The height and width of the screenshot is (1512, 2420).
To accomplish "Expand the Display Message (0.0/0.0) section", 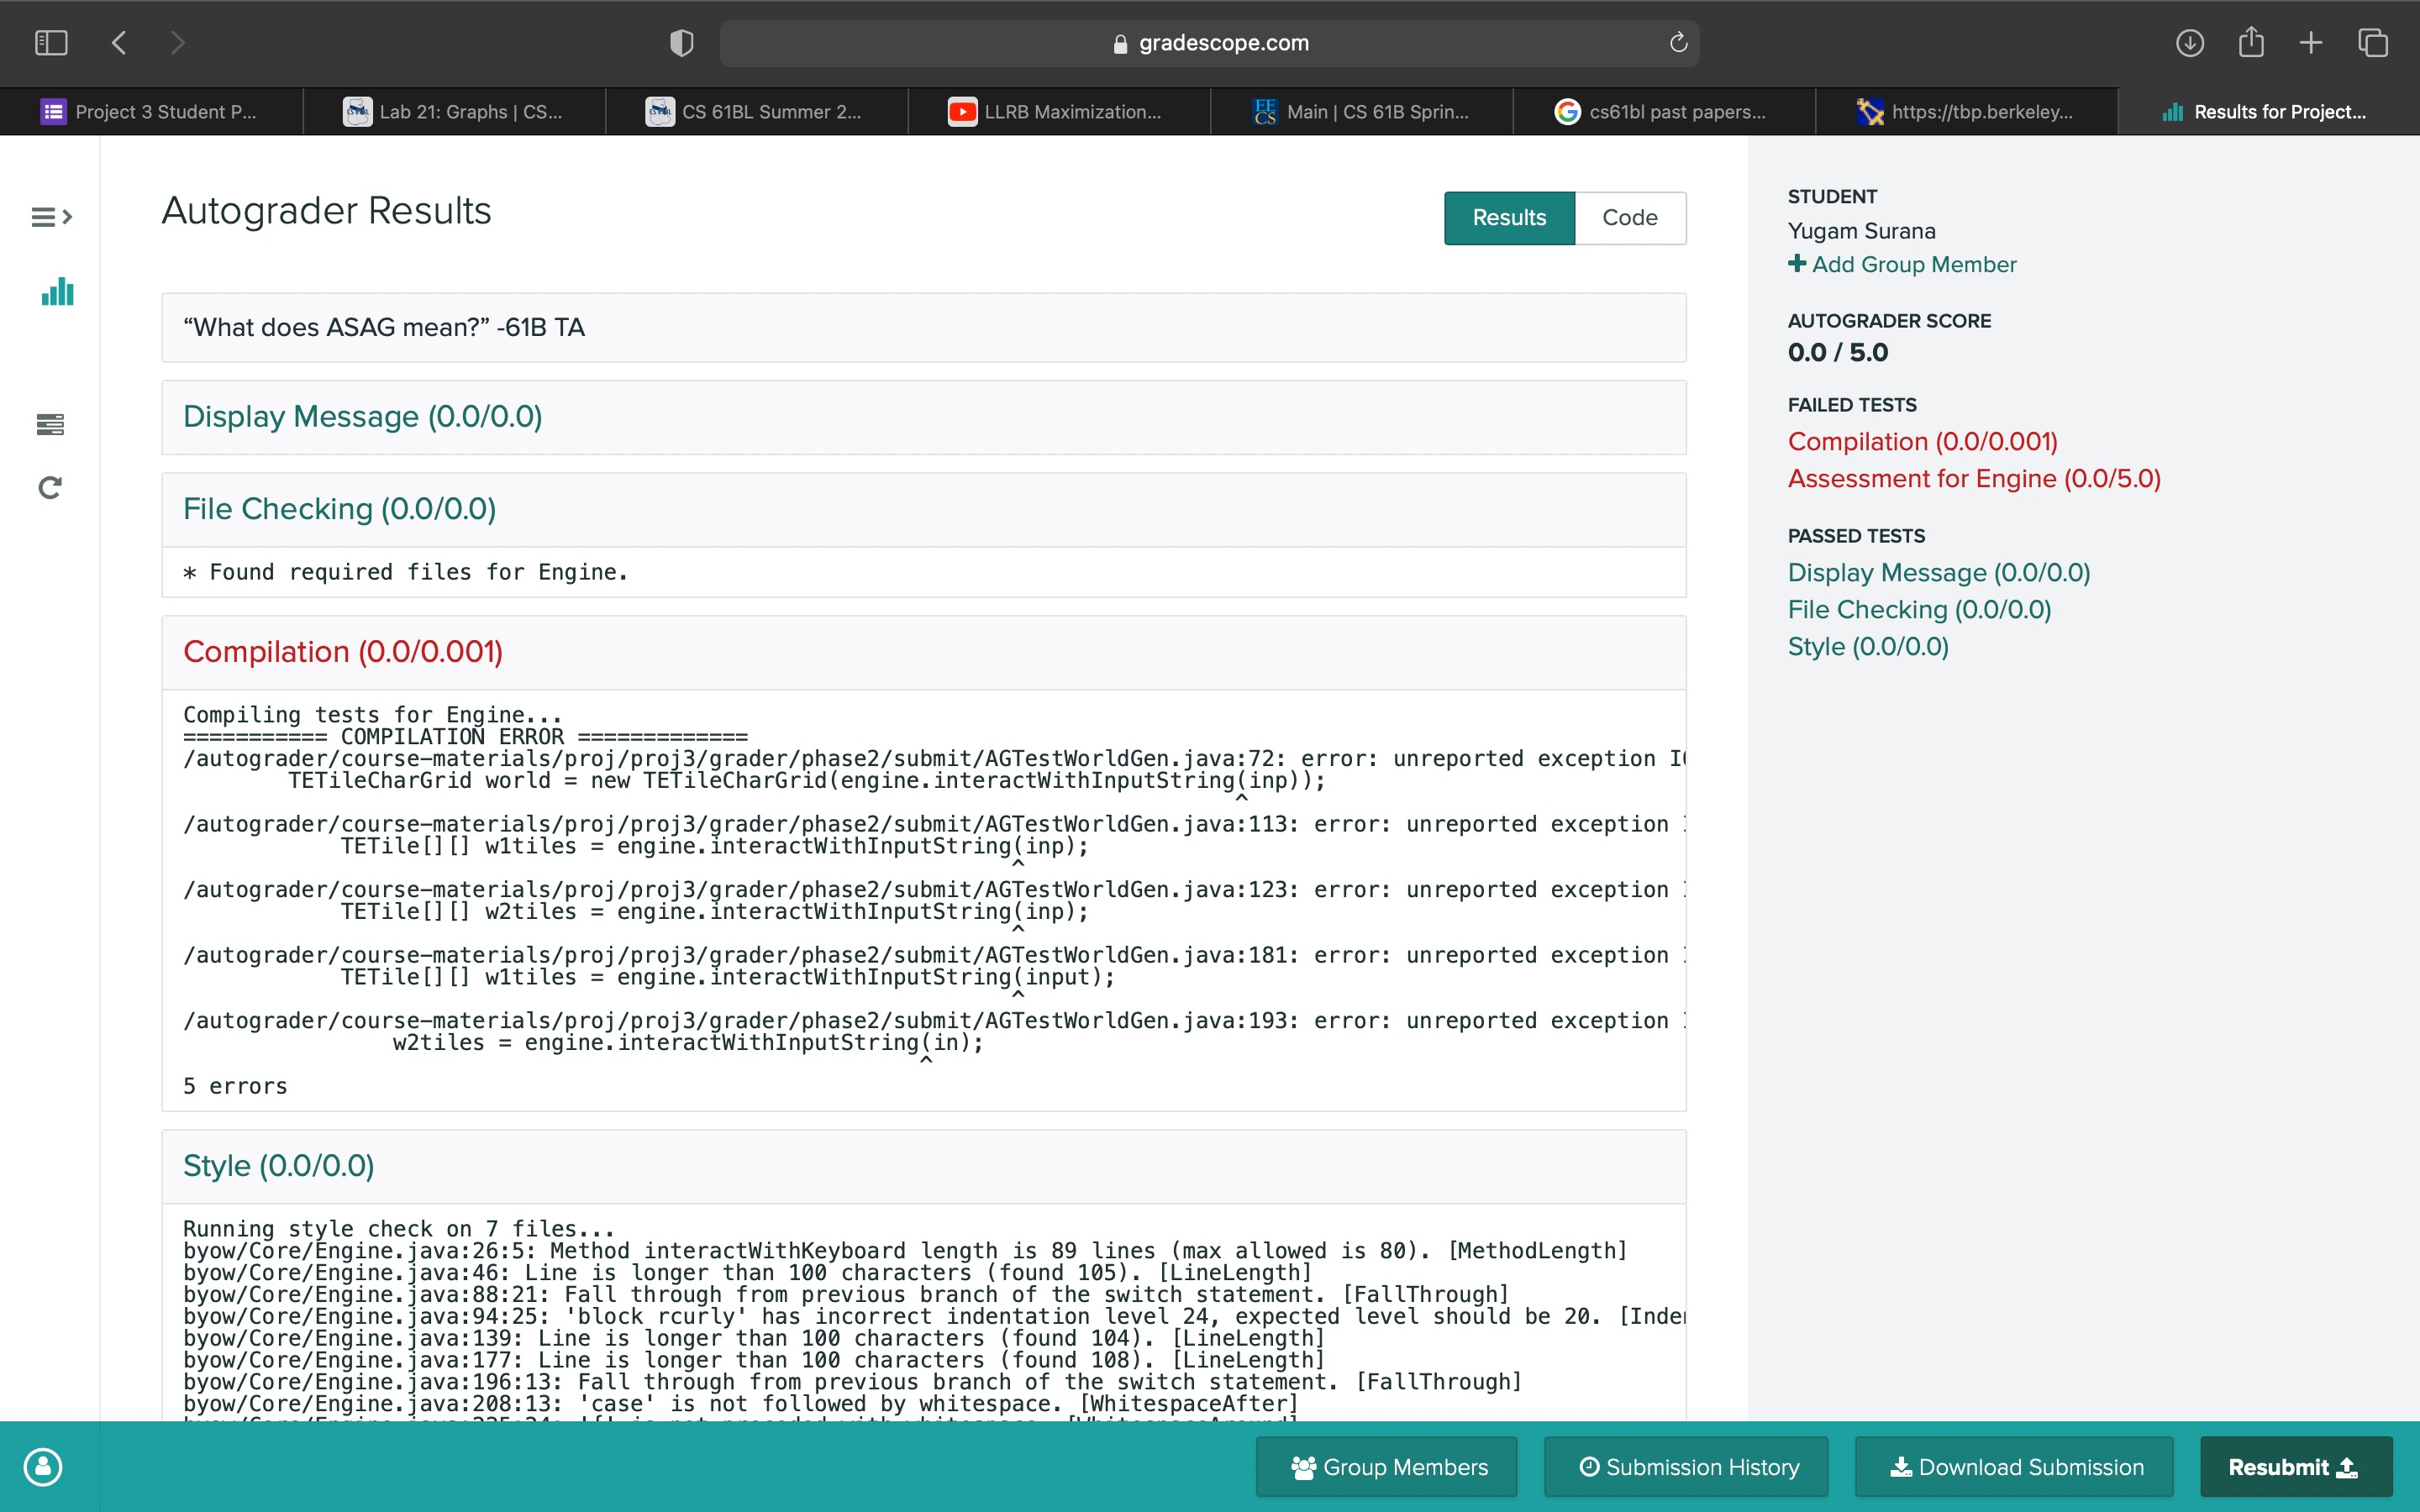I will [x=362, y=417].
